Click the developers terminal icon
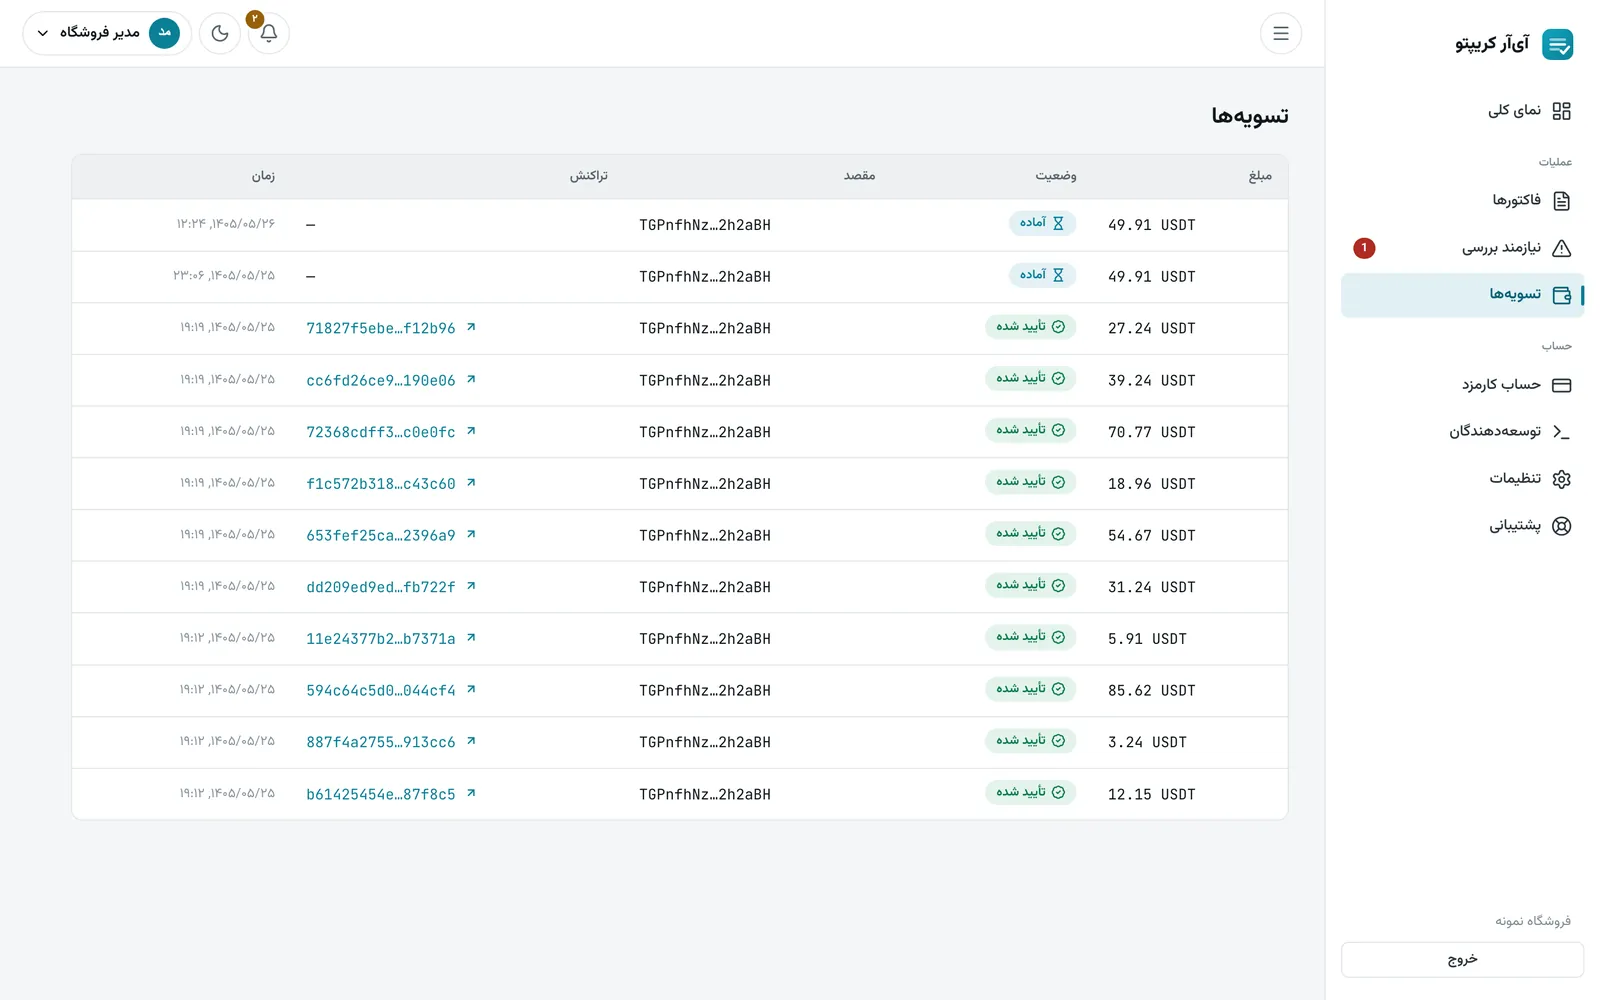The image size is (1600, 1000). [x=1561, y=432]
